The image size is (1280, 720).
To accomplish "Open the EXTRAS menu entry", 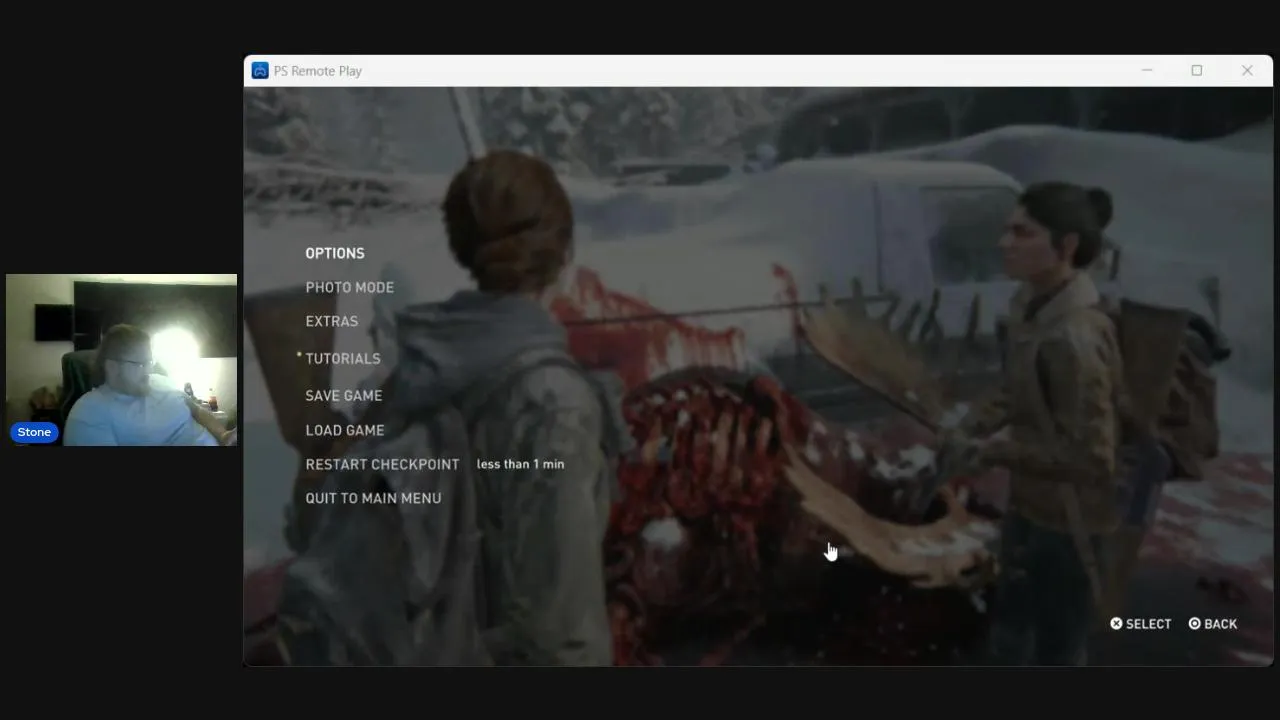I will [x=332, y=321].
